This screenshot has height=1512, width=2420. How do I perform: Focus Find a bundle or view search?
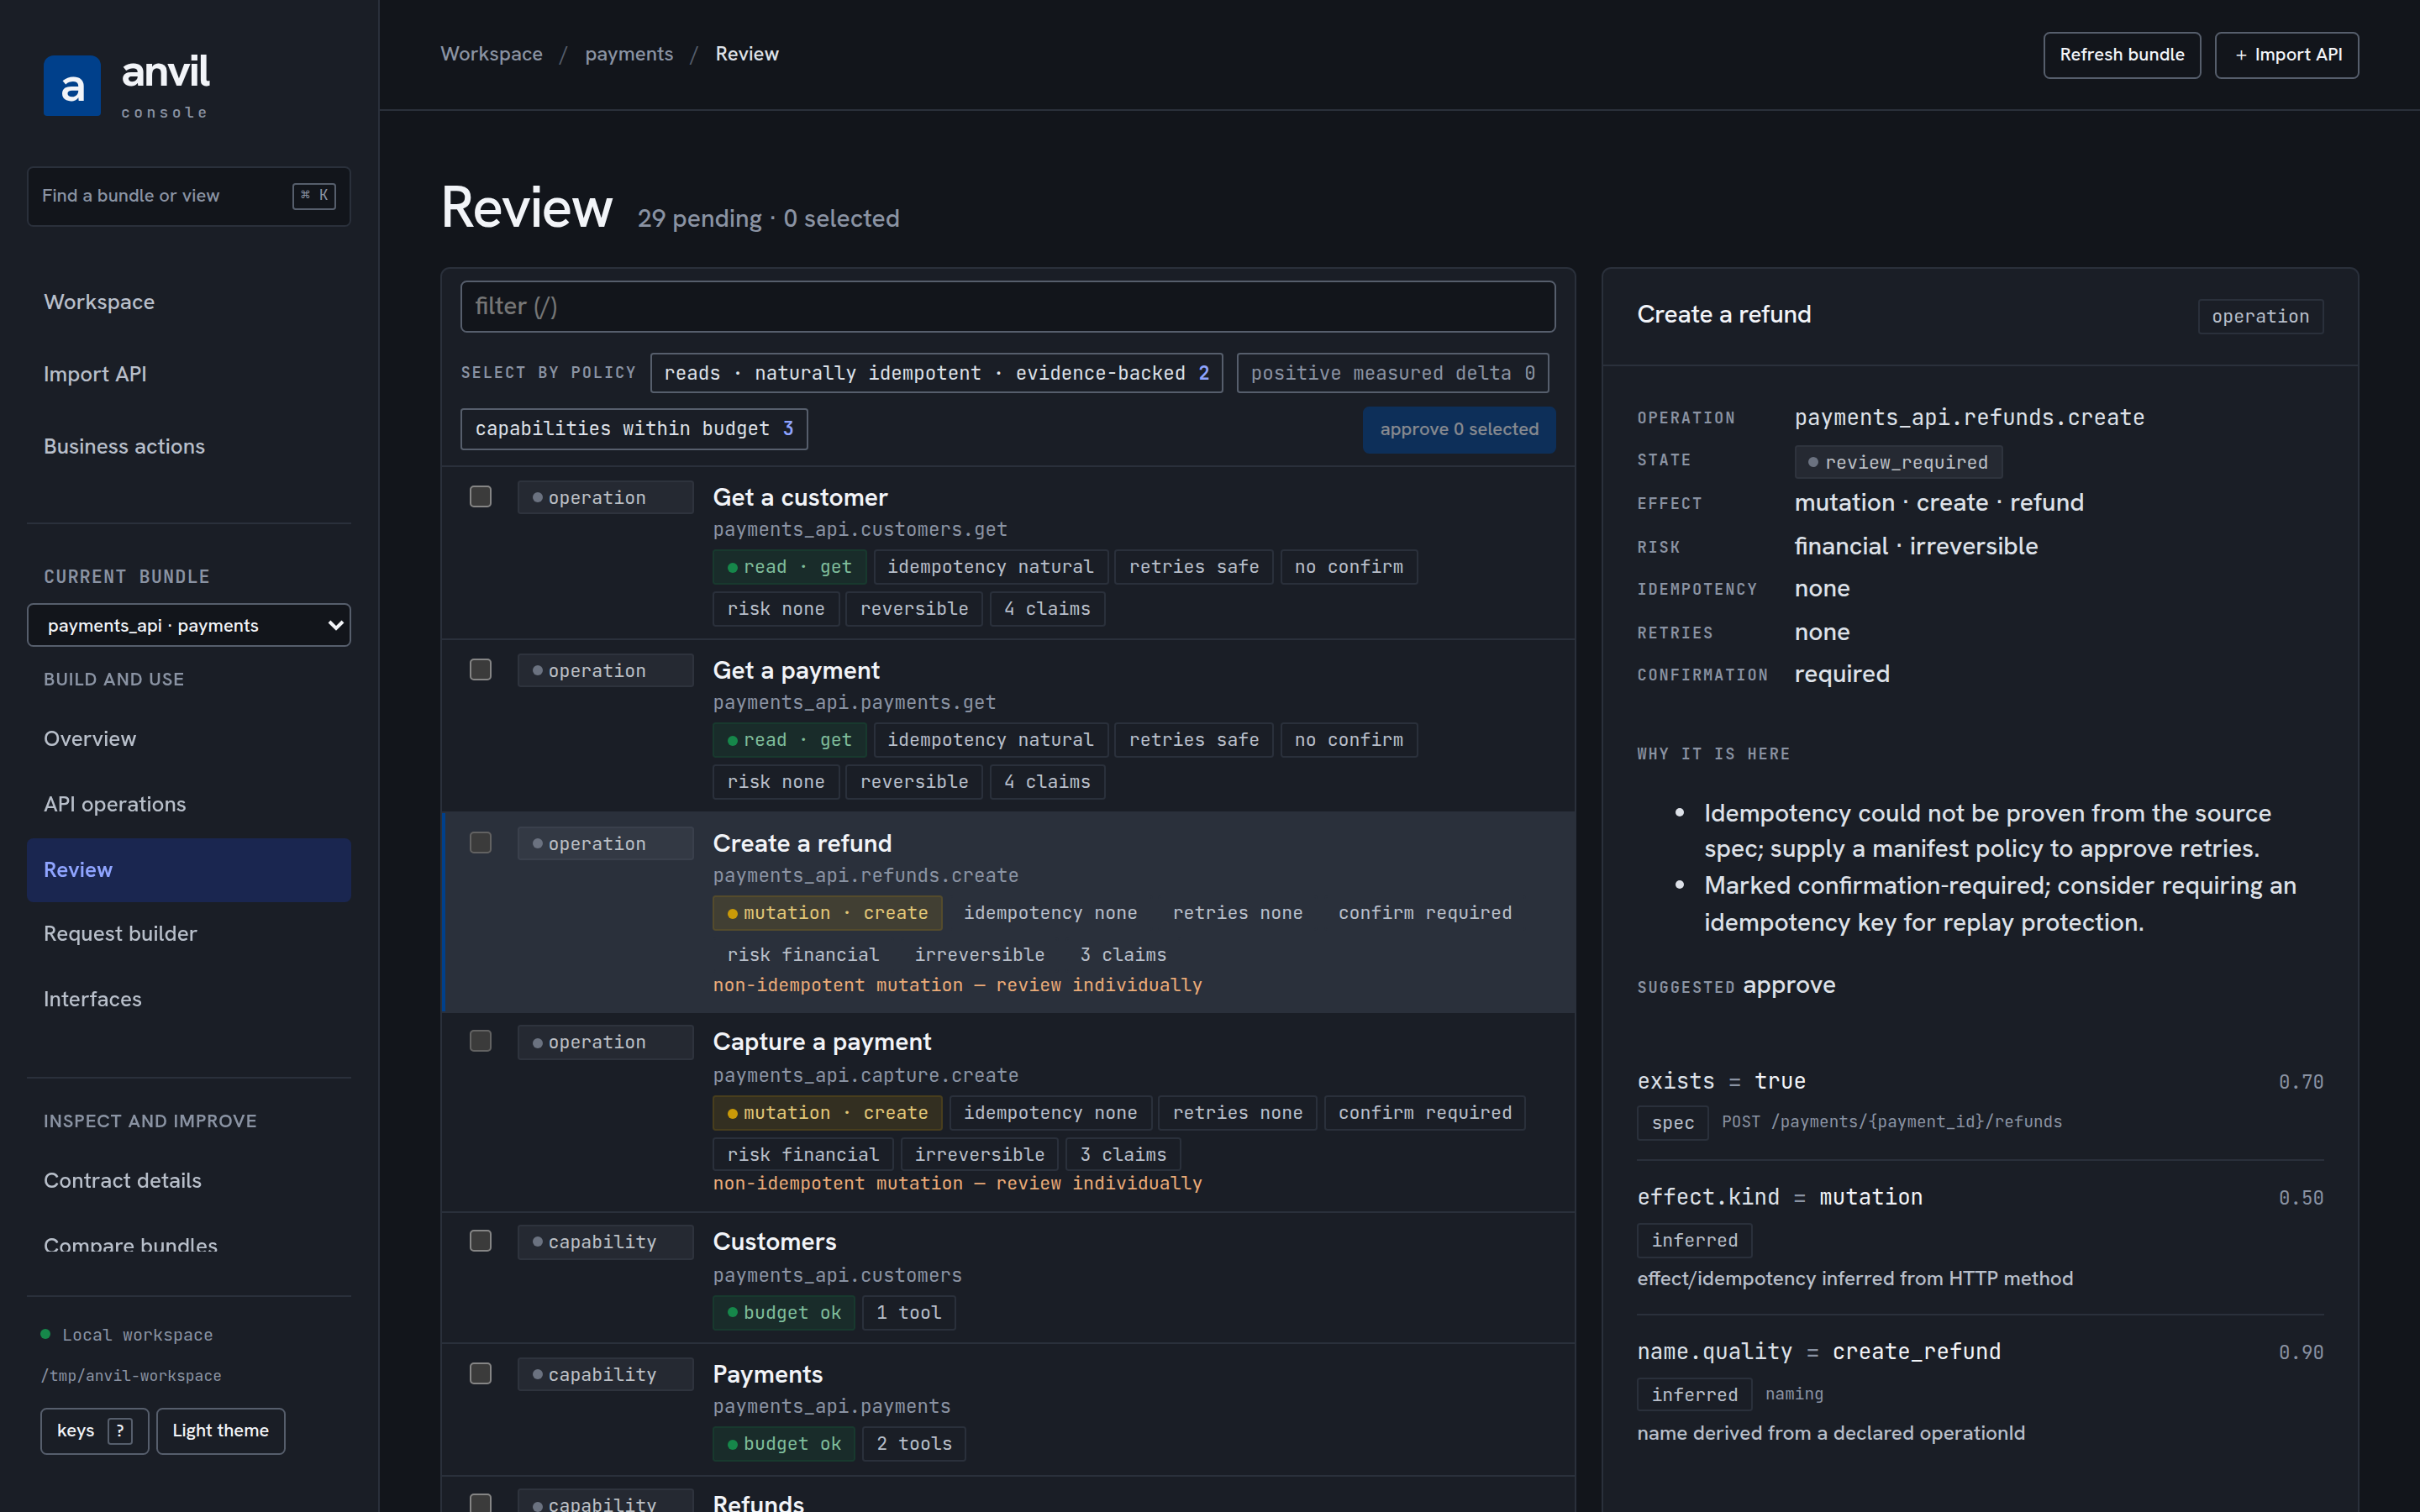point(189,196)
